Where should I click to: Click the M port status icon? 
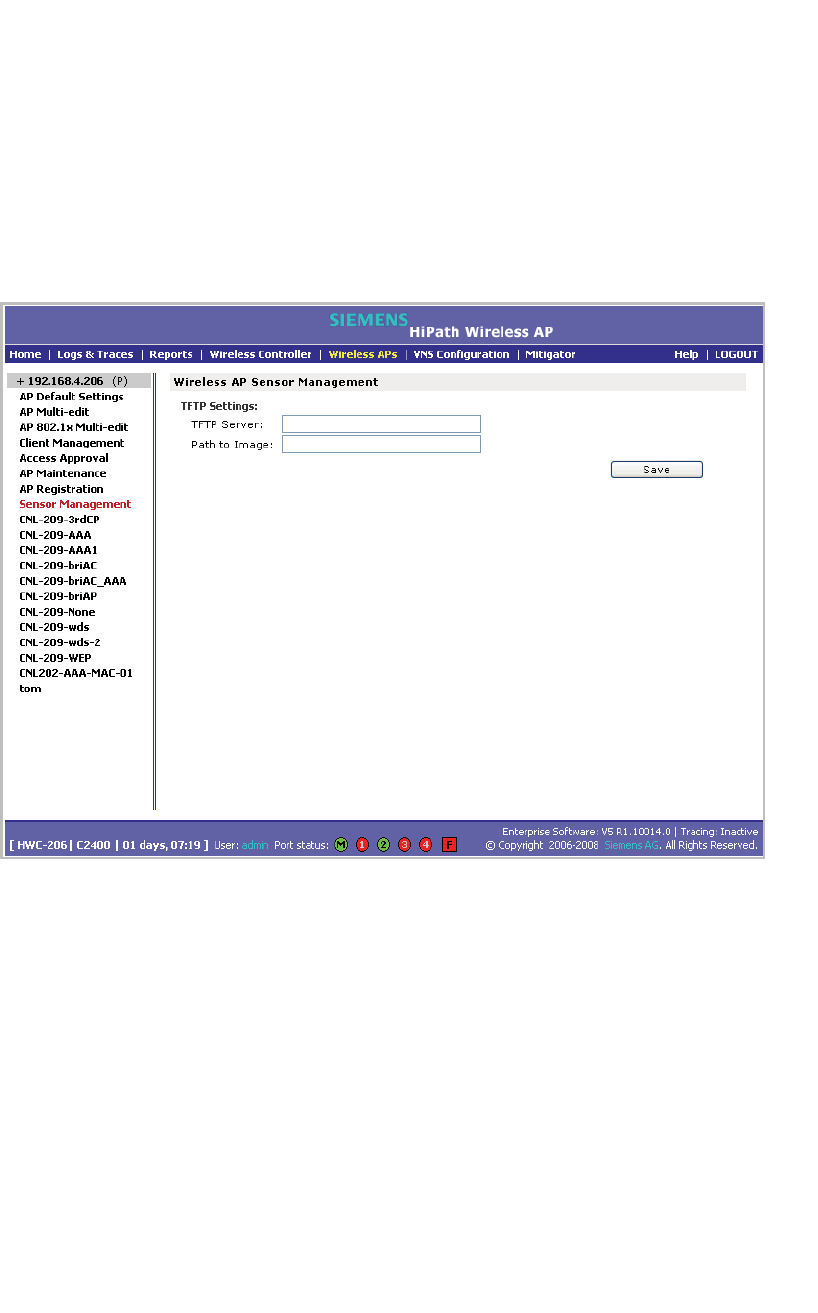[x=341, y=845]
